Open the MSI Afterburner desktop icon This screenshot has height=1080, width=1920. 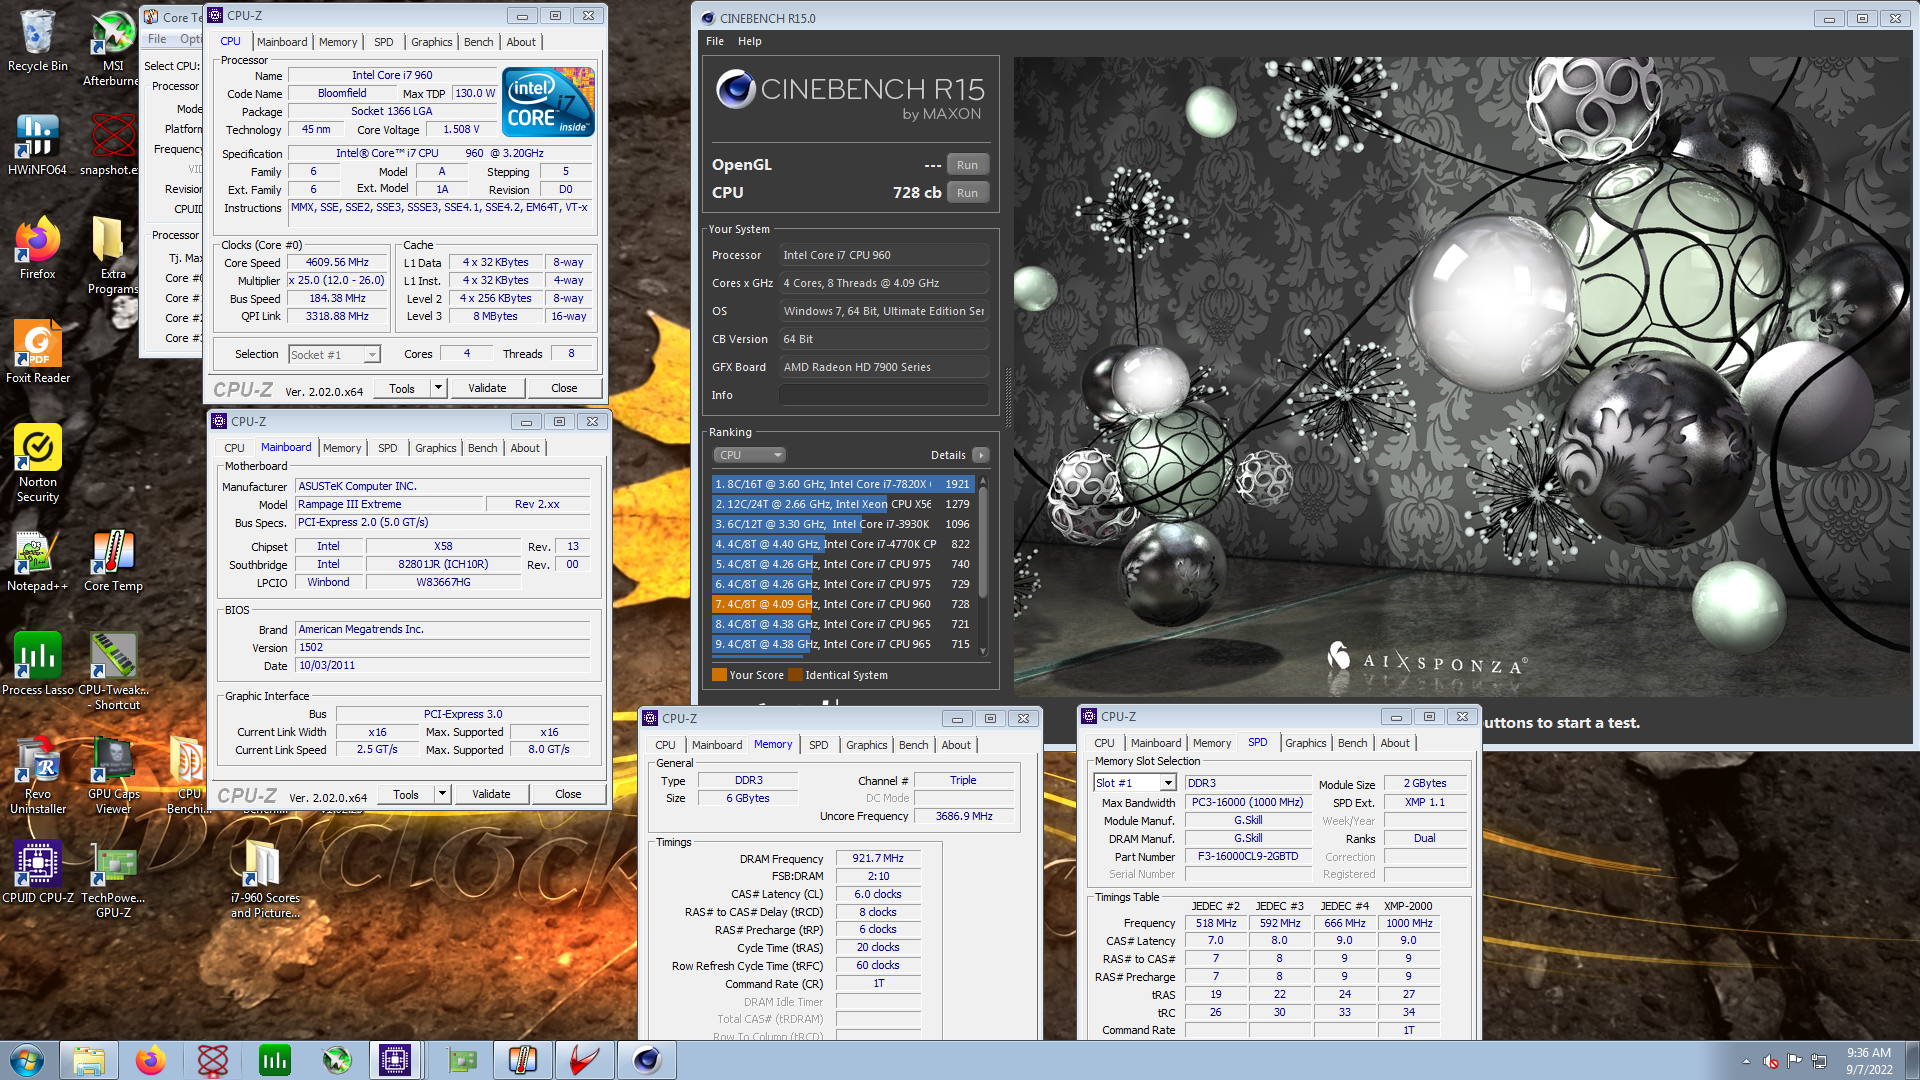(x=112, y=46)
